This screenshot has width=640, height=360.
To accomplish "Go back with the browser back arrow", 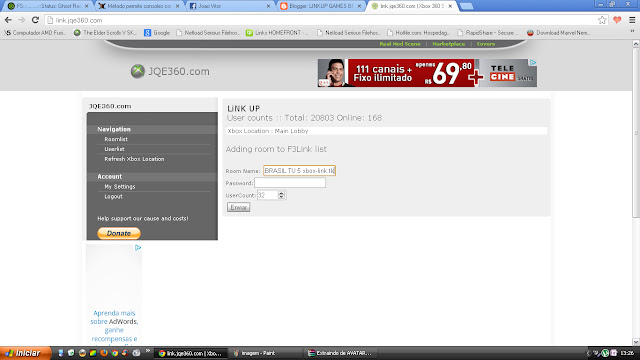I will (8, 20).
